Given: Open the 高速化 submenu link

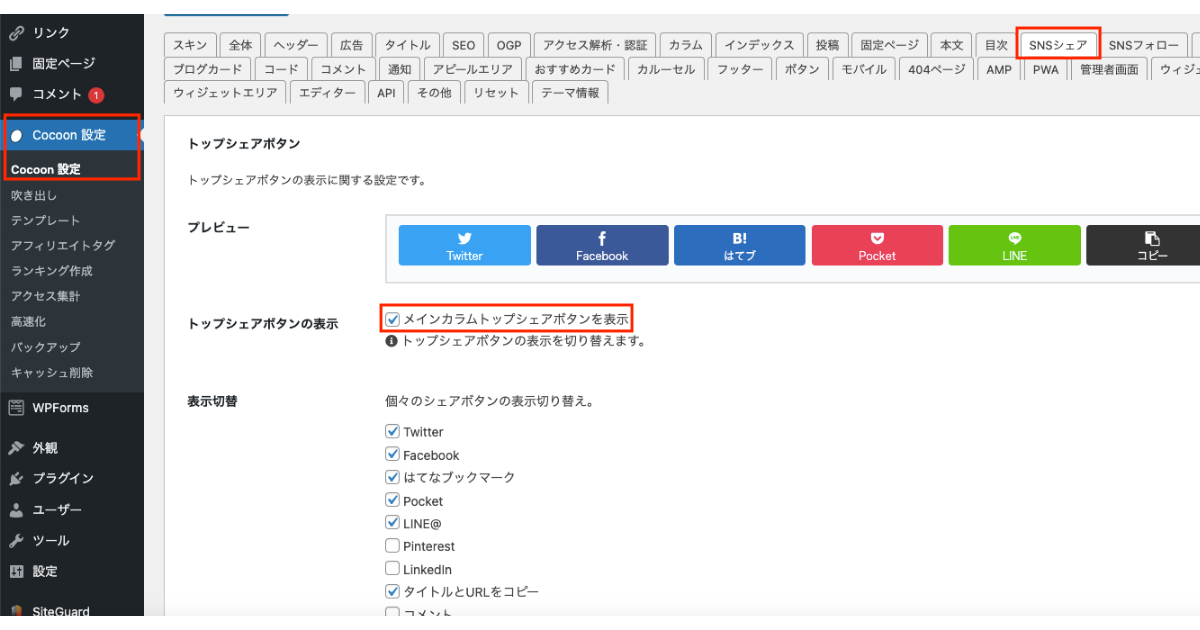Looking at the screenshot, I should [28, 322].
